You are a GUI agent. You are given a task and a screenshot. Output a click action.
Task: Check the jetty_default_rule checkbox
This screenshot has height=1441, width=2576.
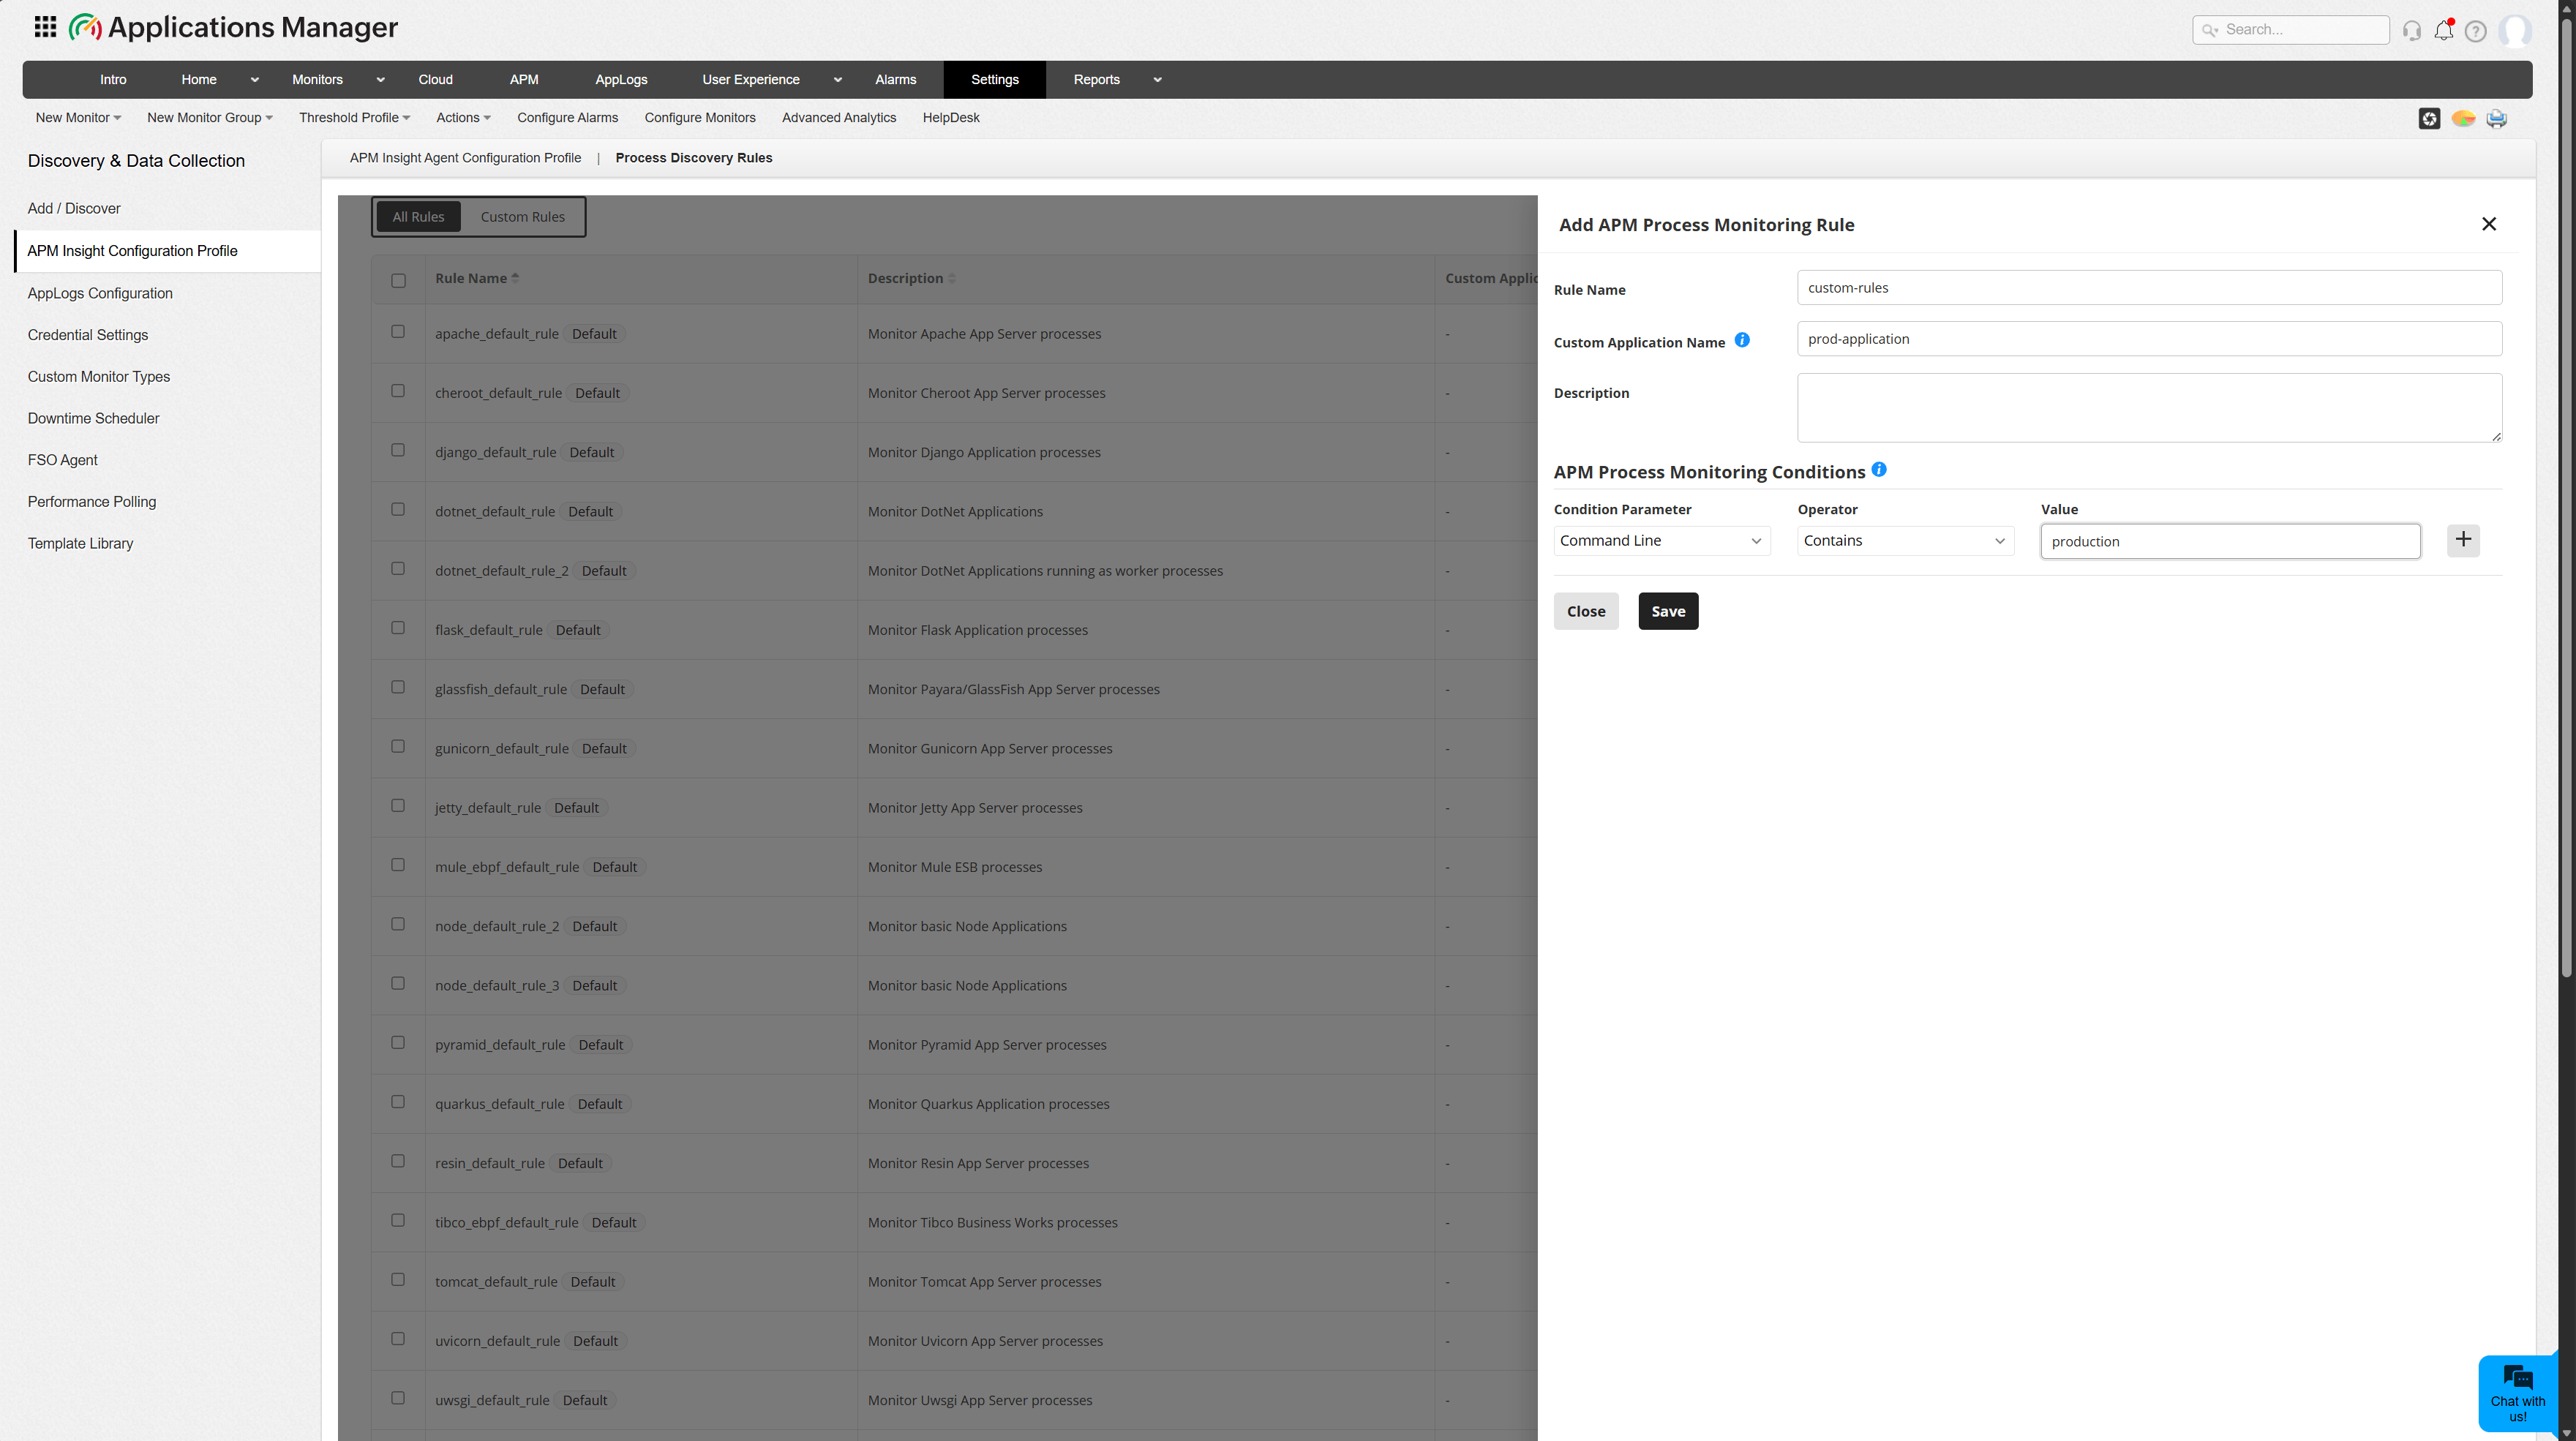tap(398, 805)
